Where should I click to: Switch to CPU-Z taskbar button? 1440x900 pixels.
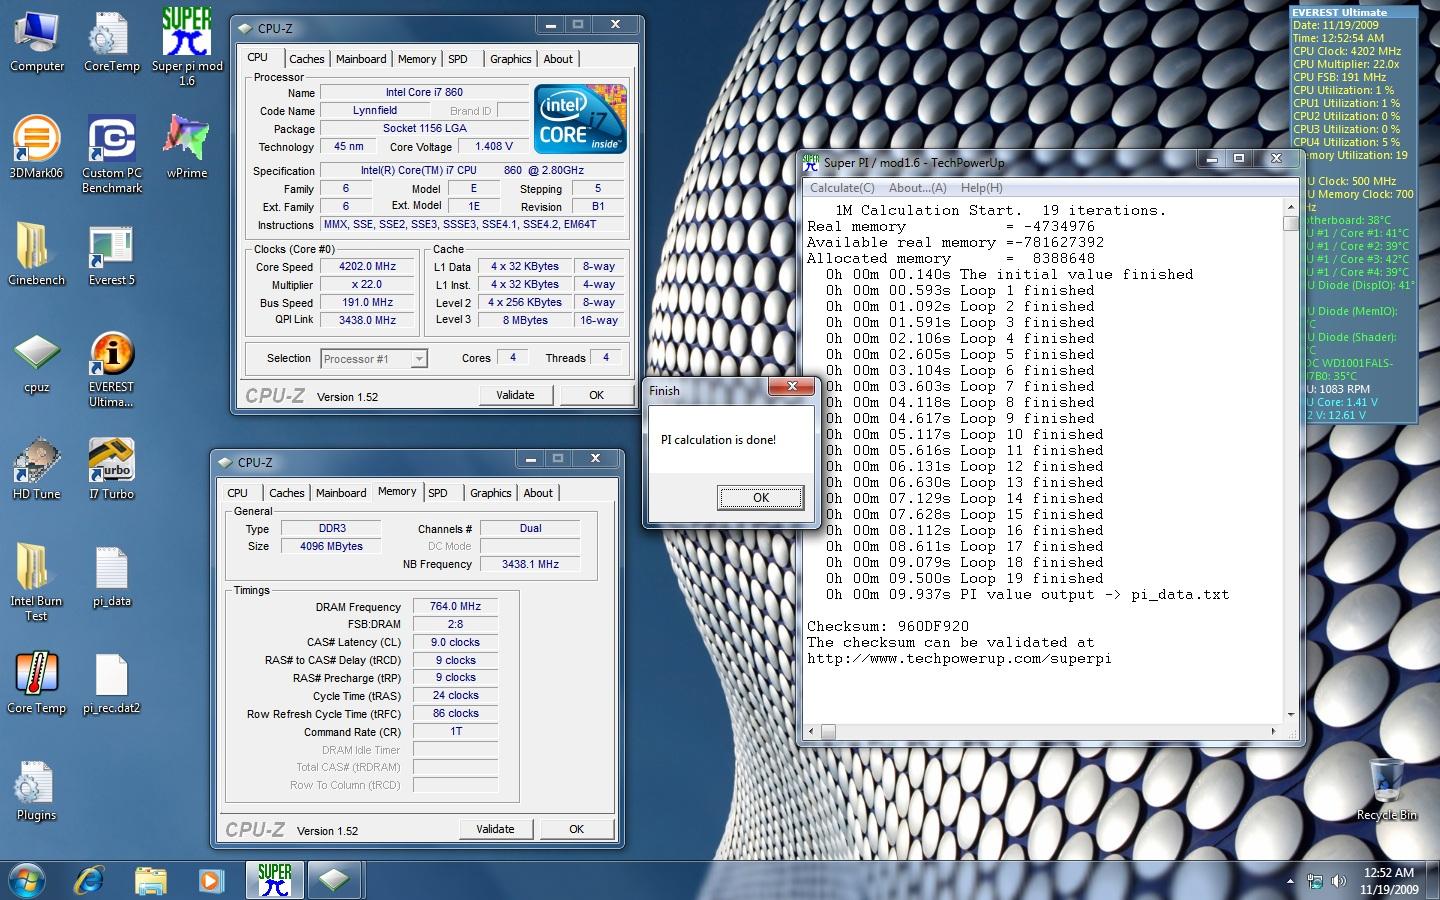click(x=334, y=880)
